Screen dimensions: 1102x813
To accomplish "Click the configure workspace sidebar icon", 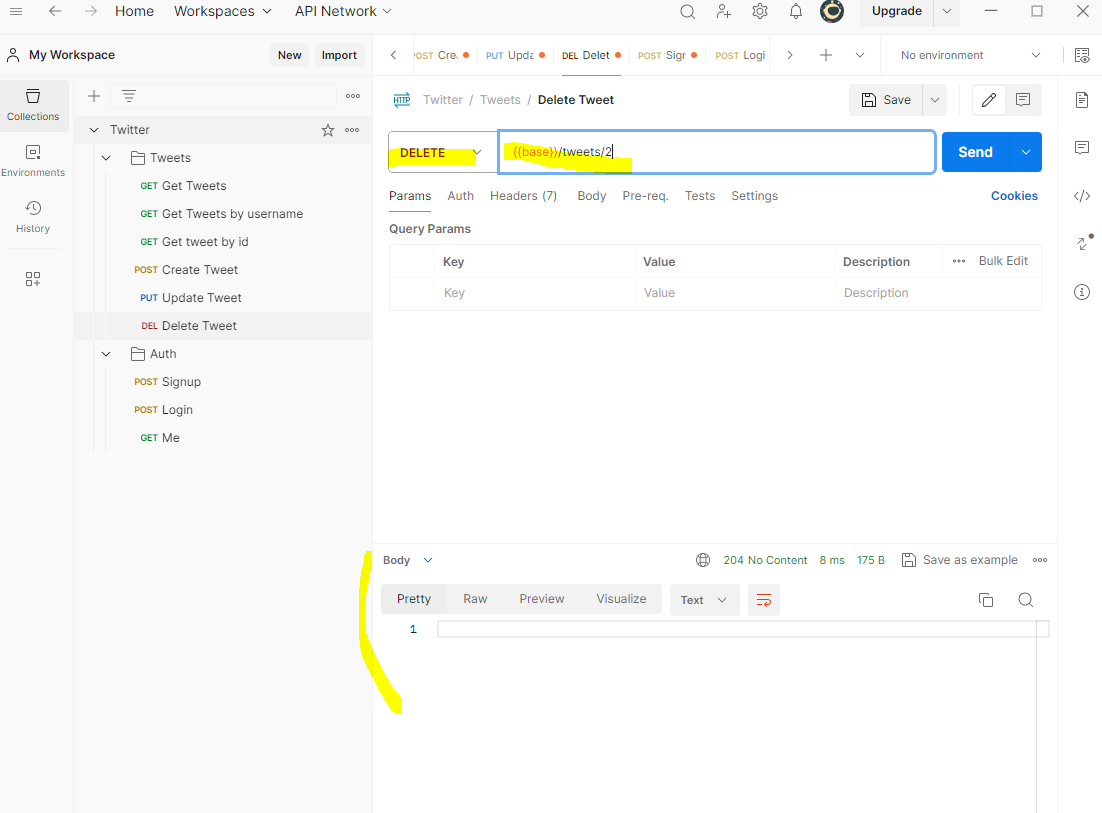I will click(33, 279).
